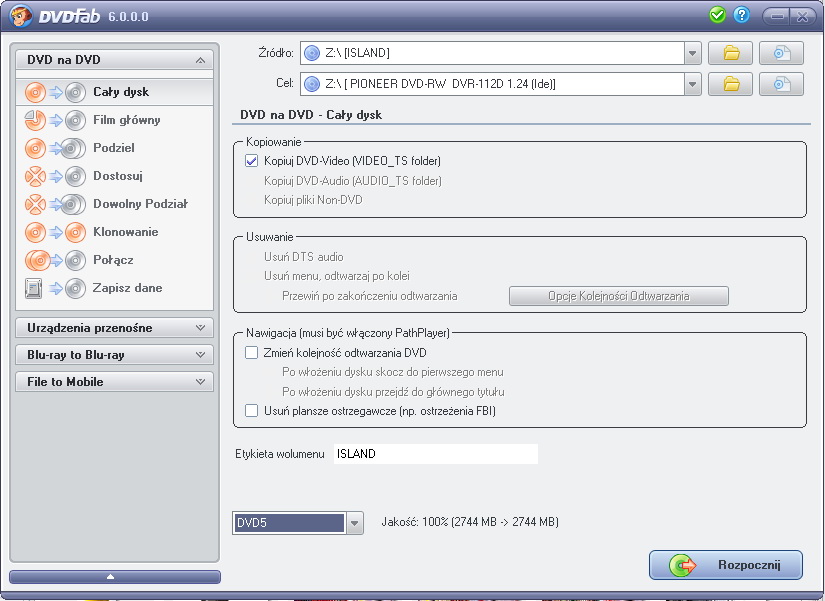Viewport: 825px width, 601px height.
Task: Select Dowolny Podział mode
Action: point(115,204)
